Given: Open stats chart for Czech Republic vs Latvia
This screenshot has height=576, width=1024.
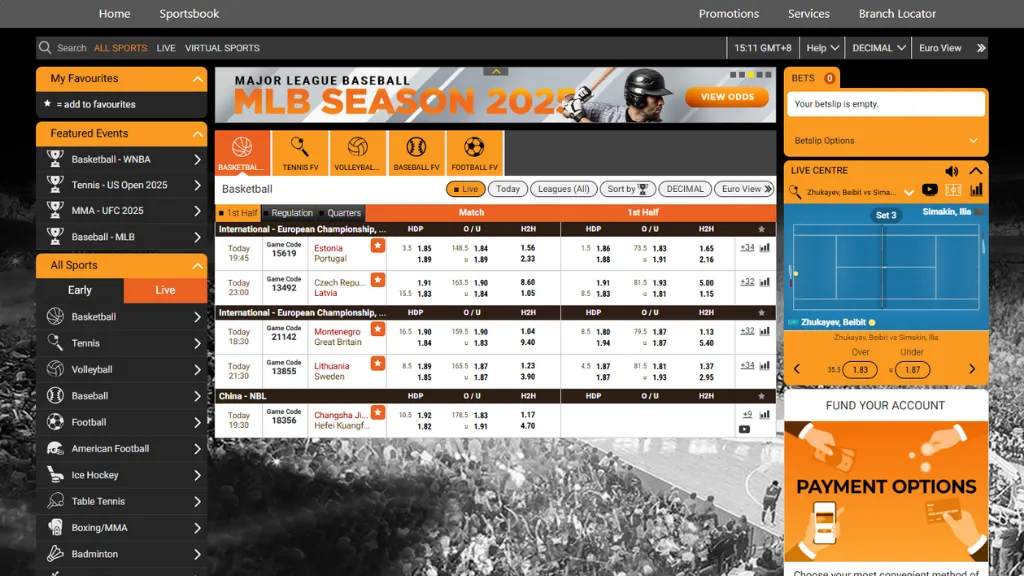Looking at the screenshot, I should click(765, 282).
